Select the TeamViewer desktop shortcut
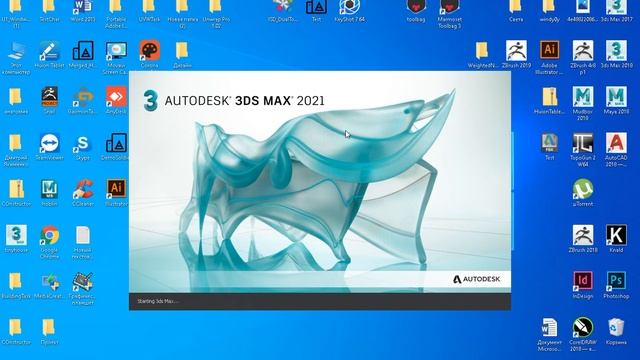This screenshot has height=360, width=640. pyautogui.click(x=49, y=147)
